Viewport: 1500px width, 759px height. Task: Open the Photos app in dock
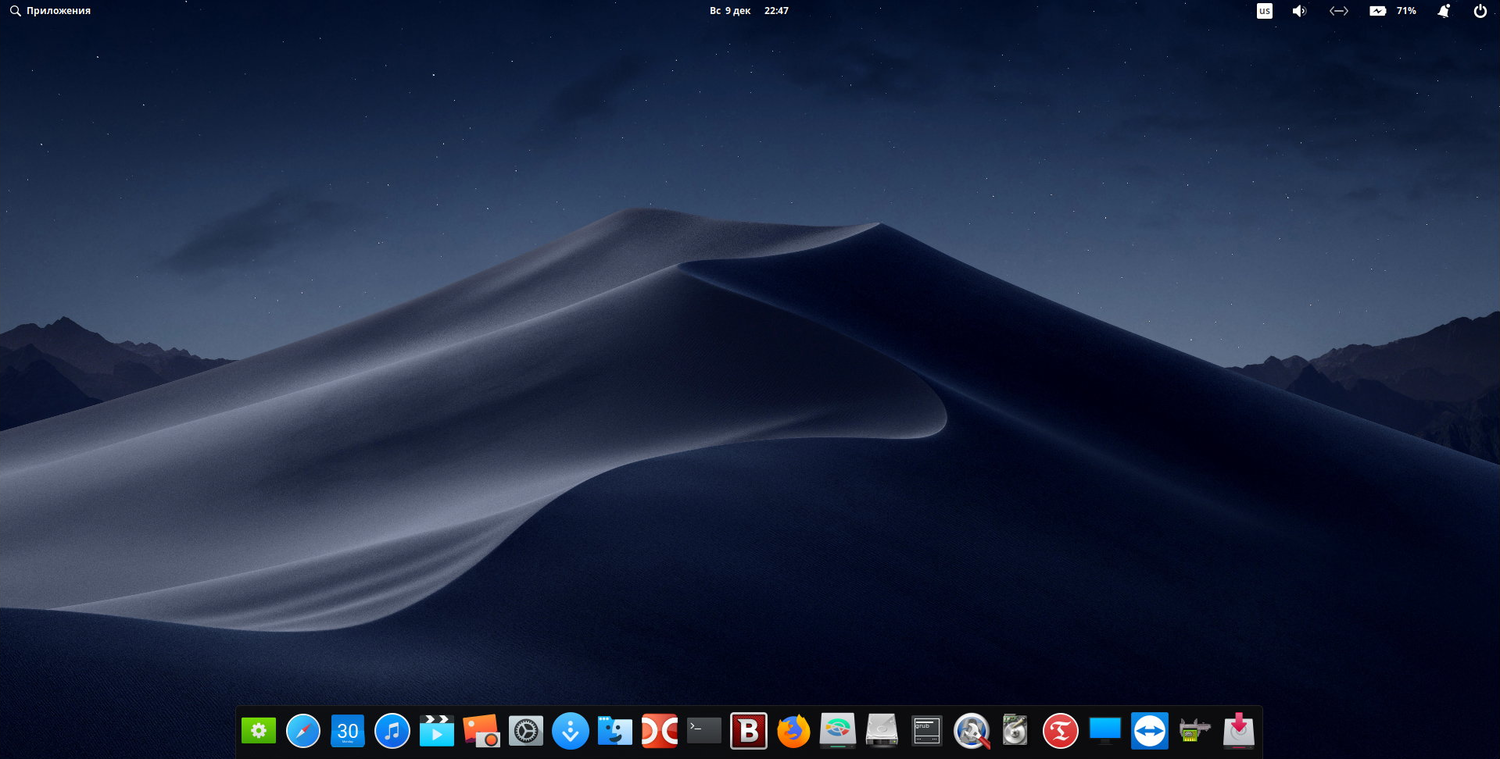pyautogui.click(x=481, y=731)
